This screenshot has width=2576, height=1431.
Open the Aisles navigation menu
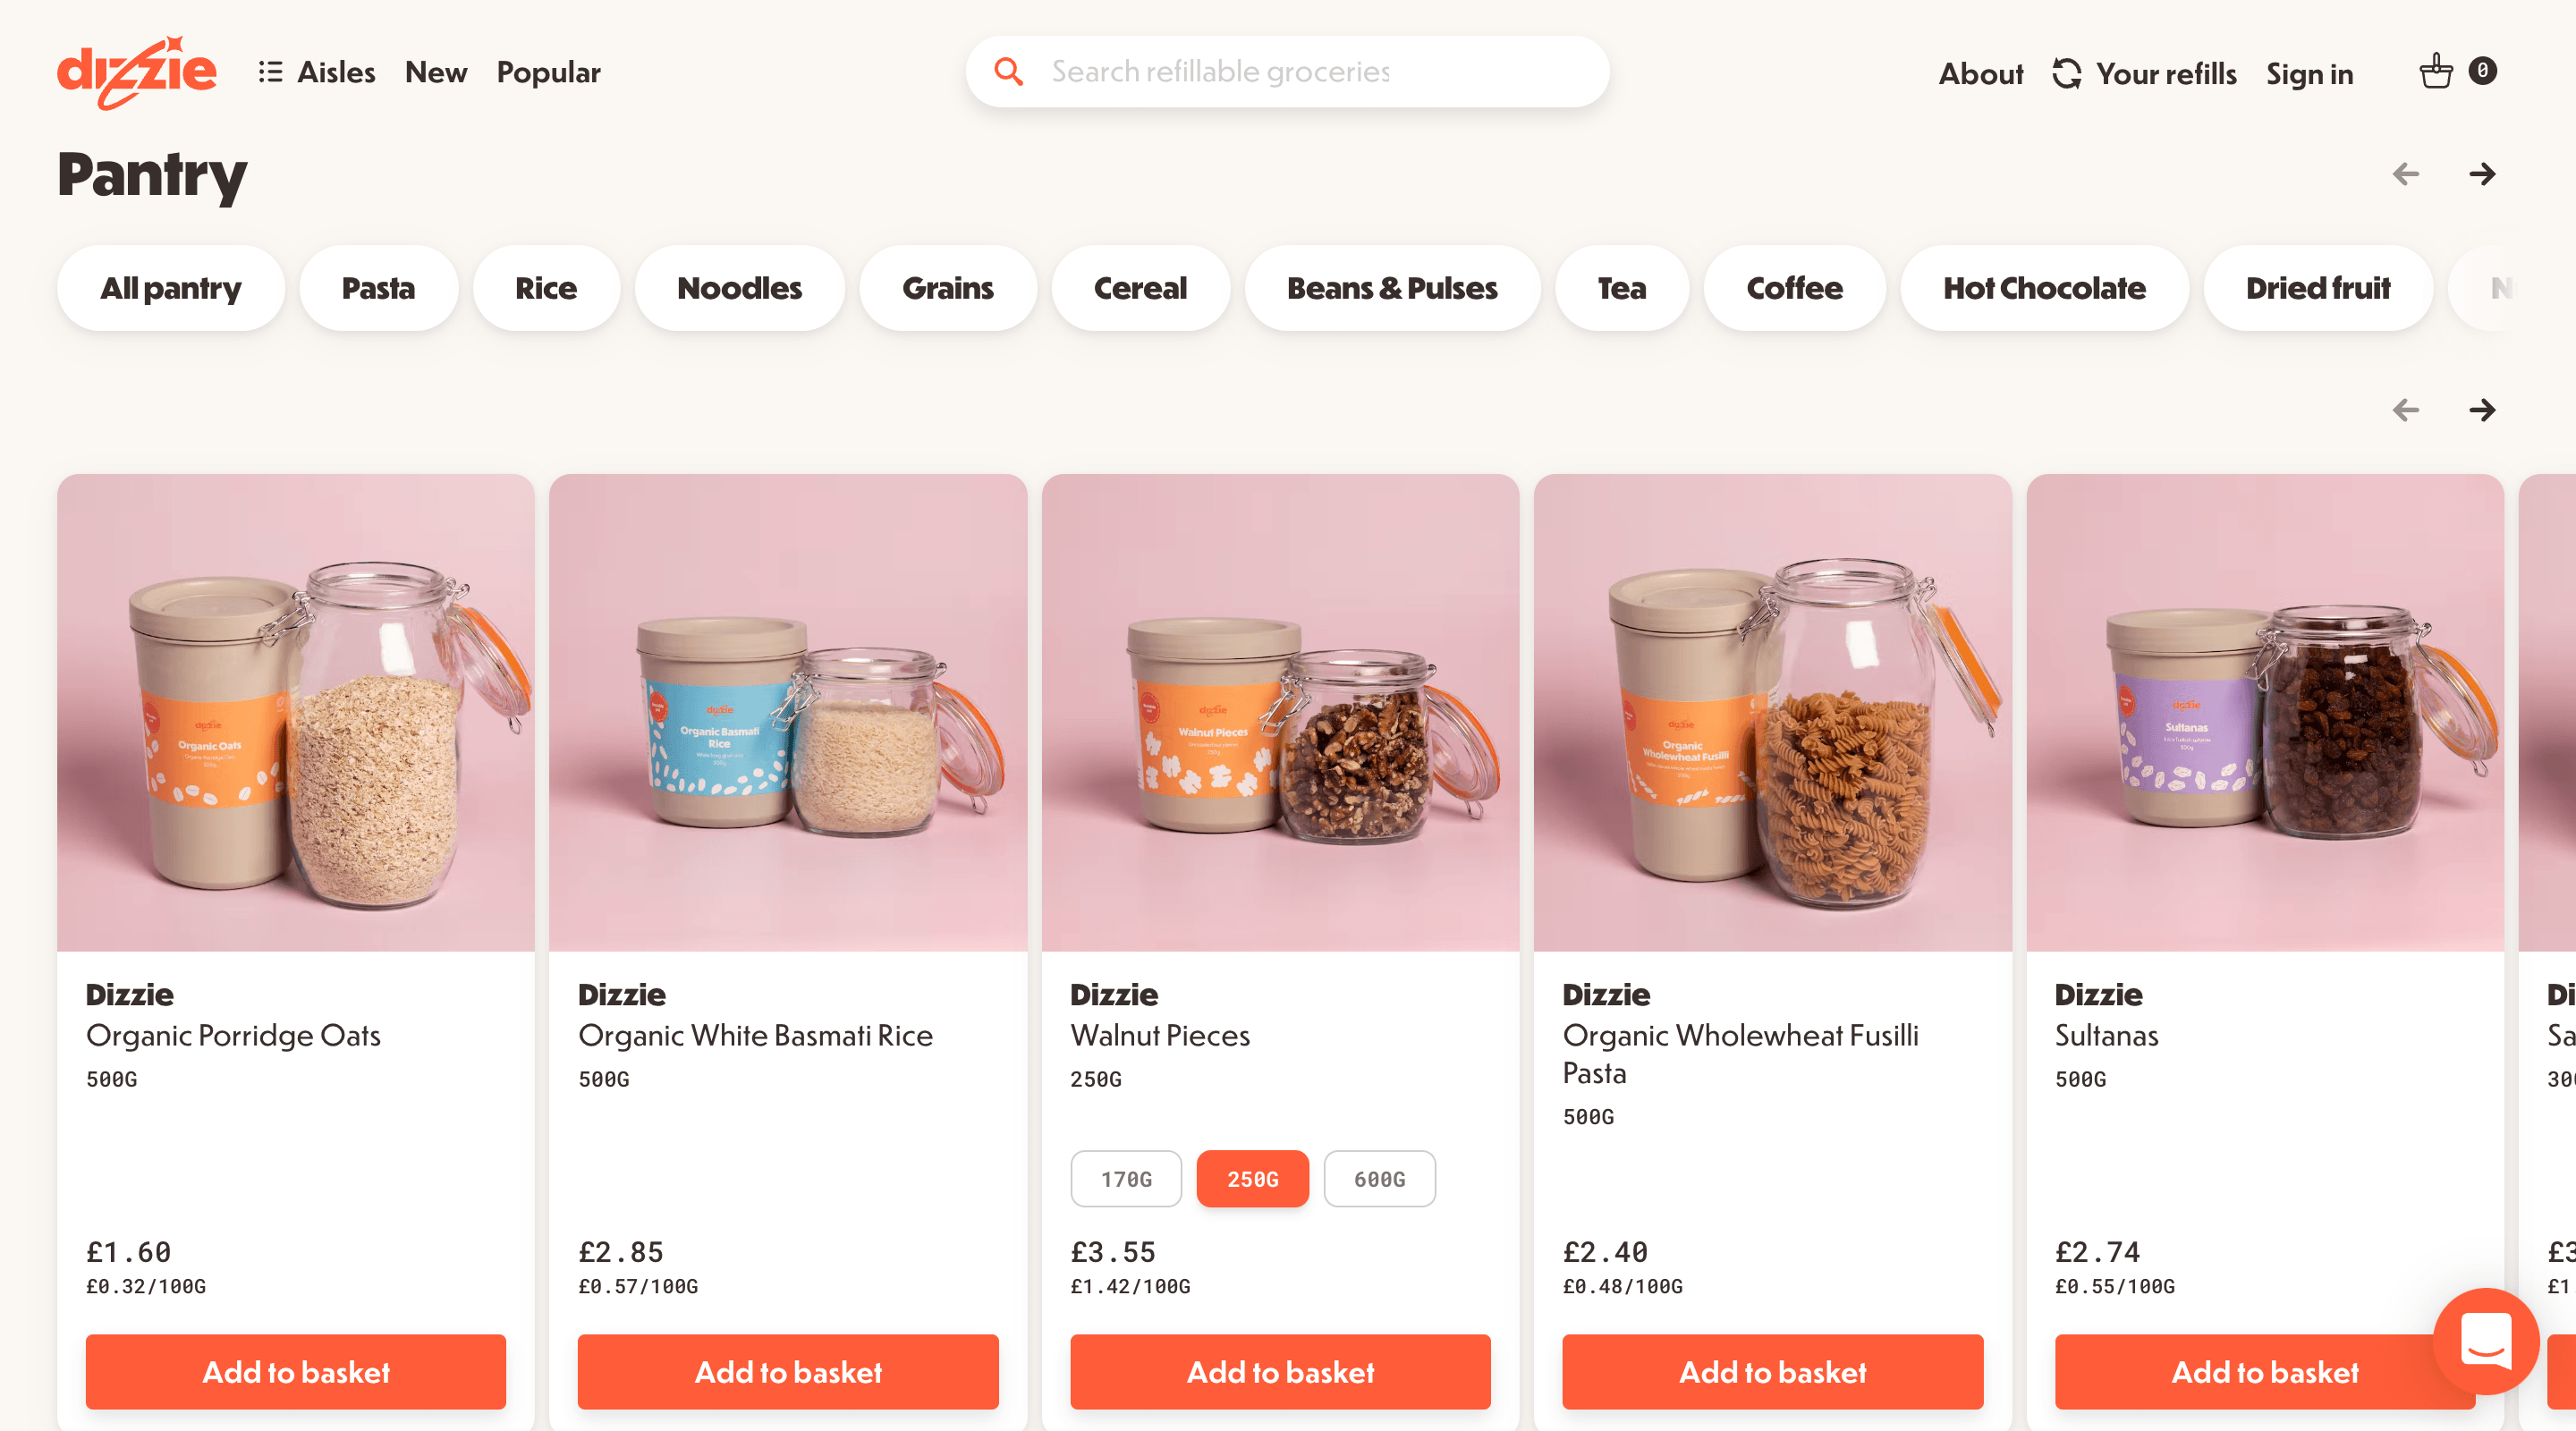coord(319,72)
